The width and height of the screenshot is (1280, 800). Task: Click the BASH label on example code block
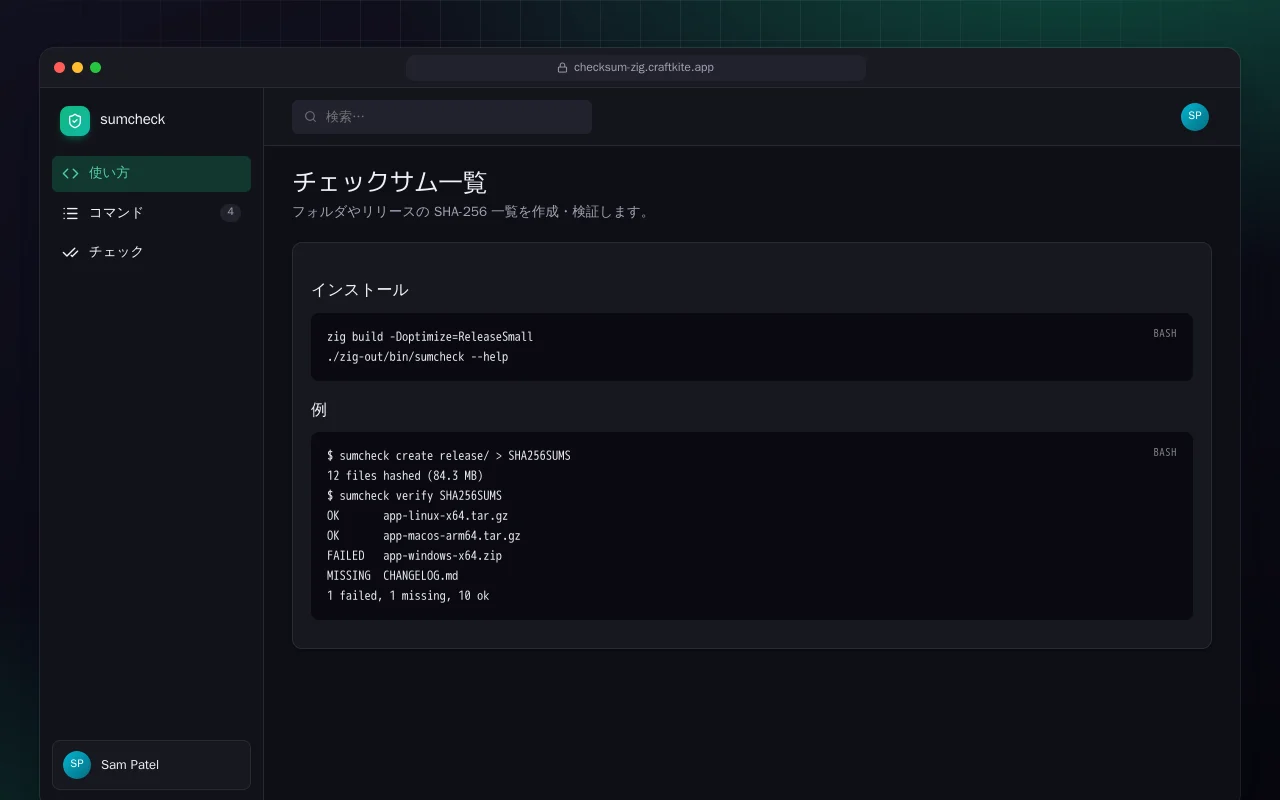click(1165, 452)
